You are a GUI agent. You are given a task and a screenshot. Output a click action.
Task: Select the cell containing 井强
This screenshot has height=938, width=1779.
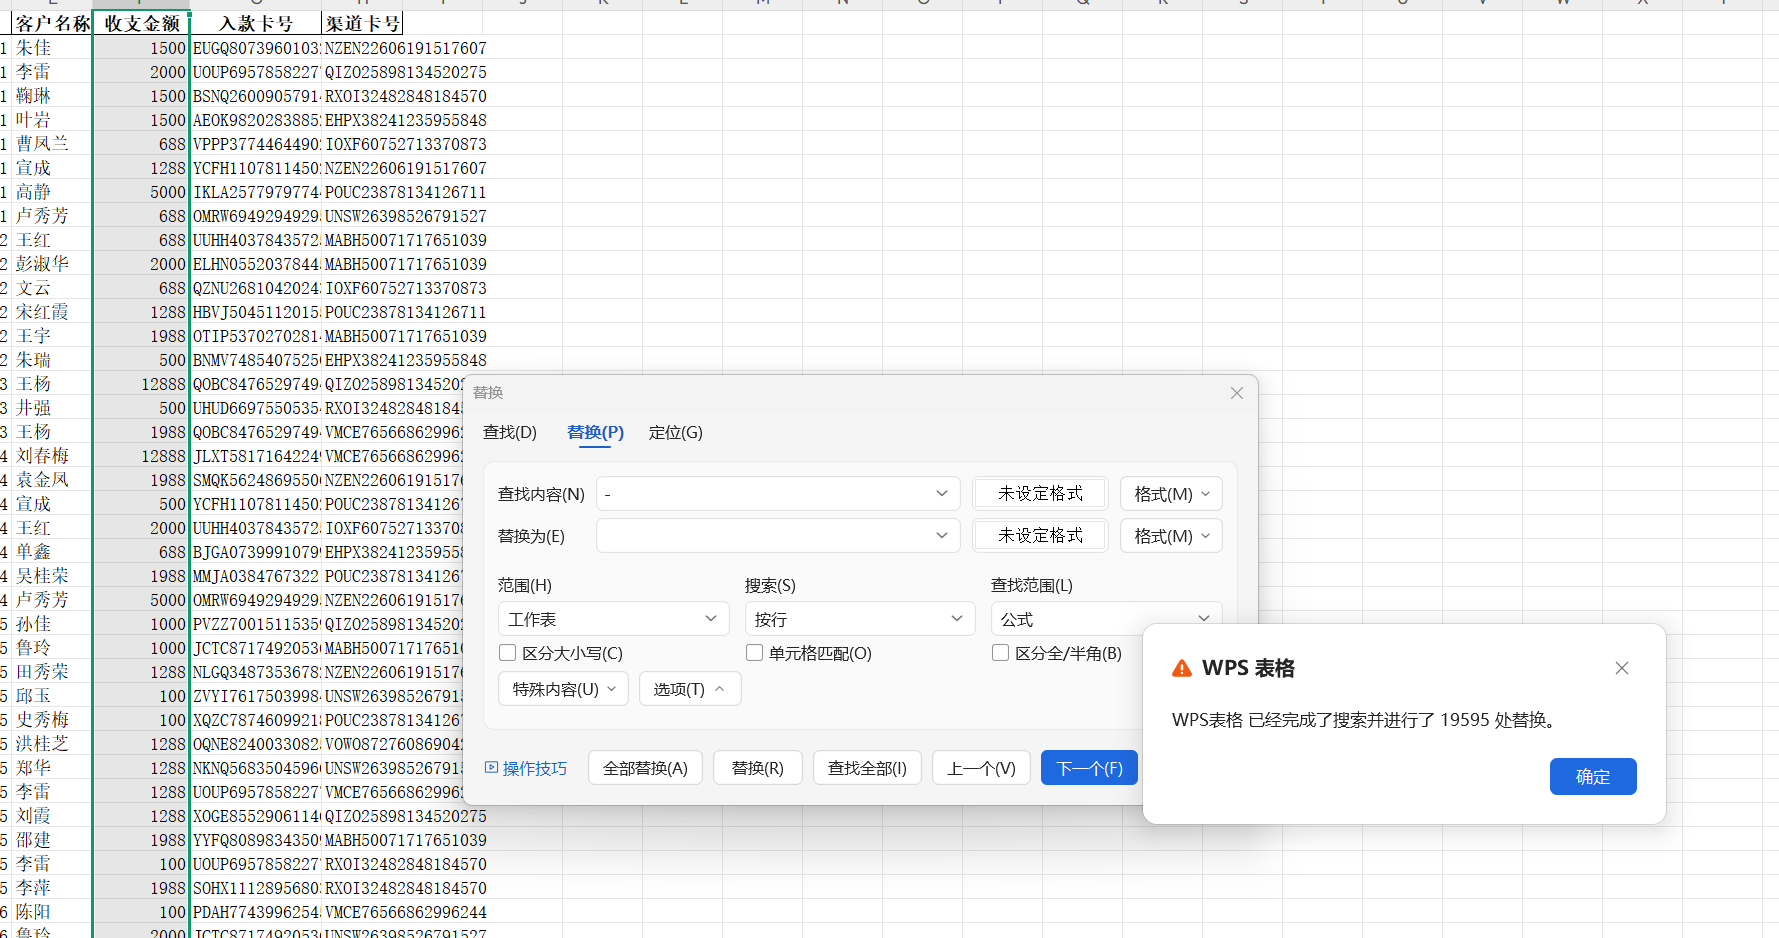pyautogui.click(x=52, y=408)
